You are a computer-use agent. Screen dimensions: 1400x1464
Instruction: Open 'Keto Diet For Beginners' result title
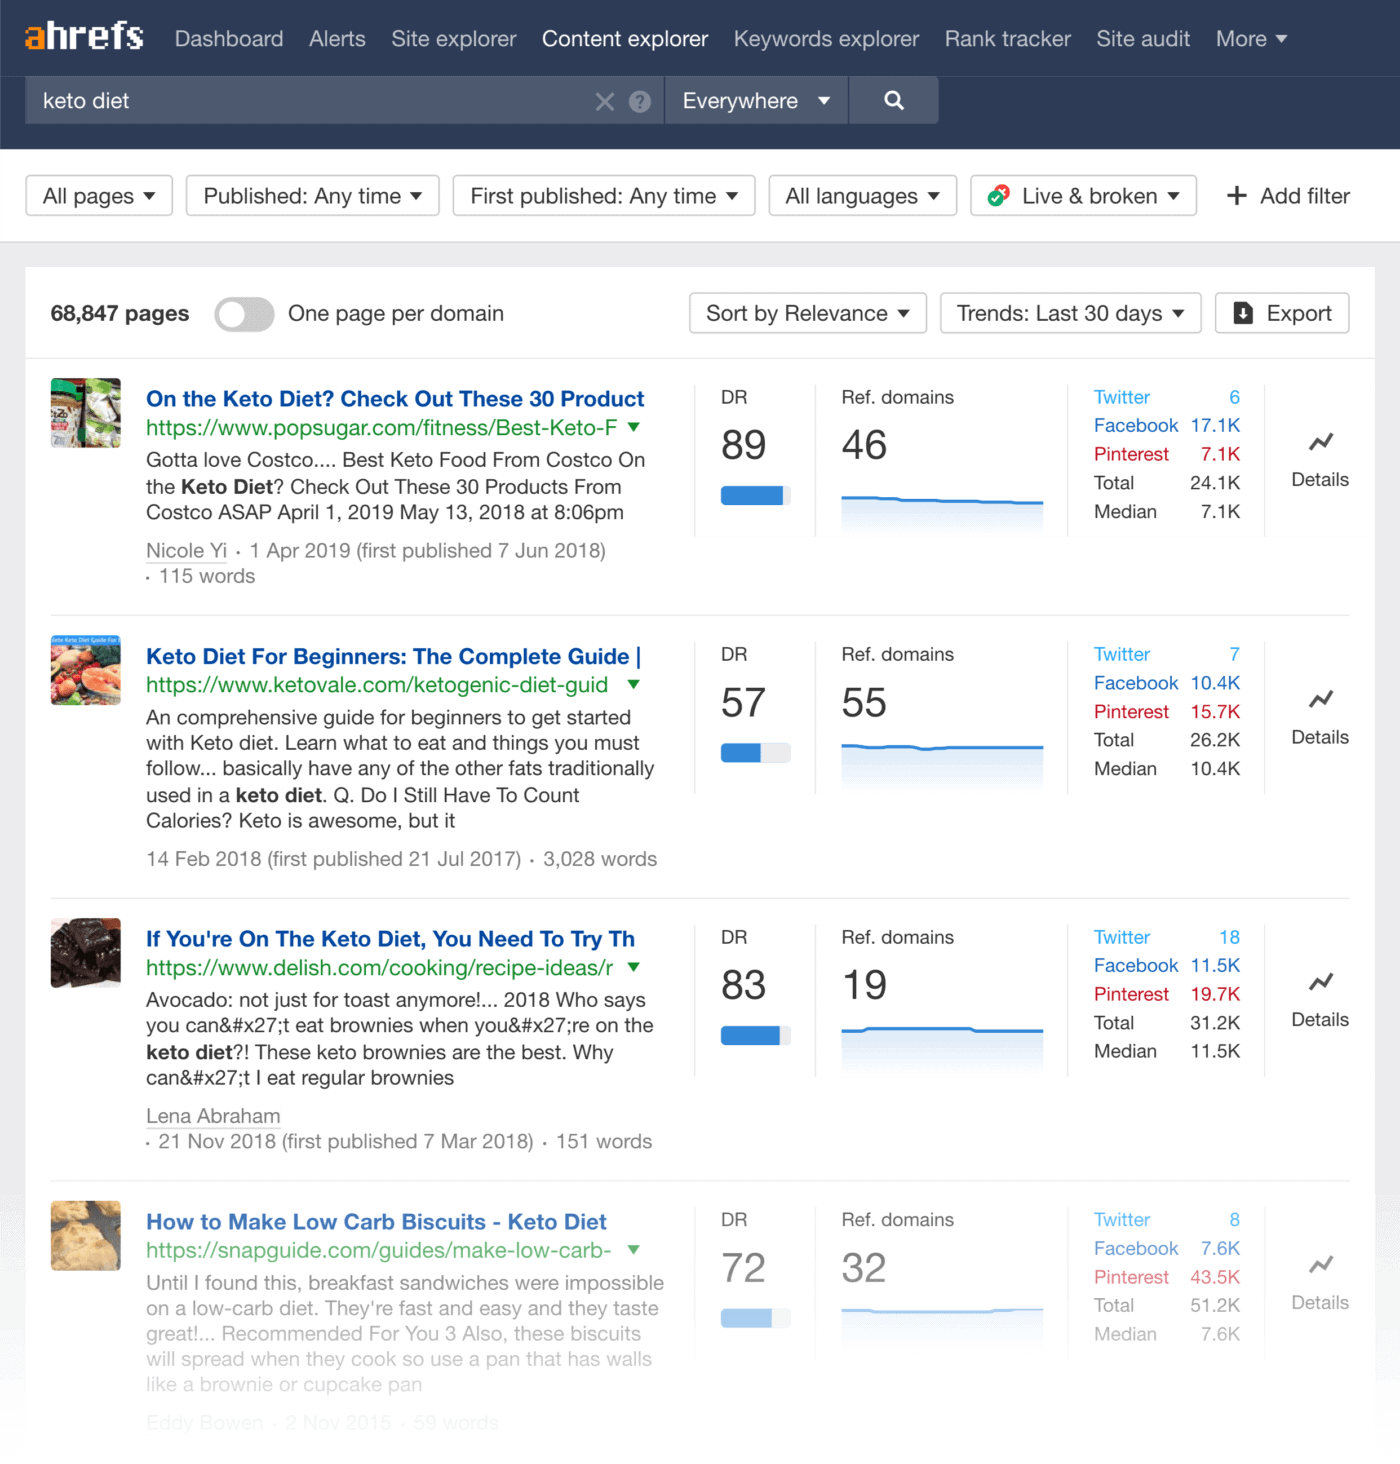pyautogui.click(x=394, y=657)
